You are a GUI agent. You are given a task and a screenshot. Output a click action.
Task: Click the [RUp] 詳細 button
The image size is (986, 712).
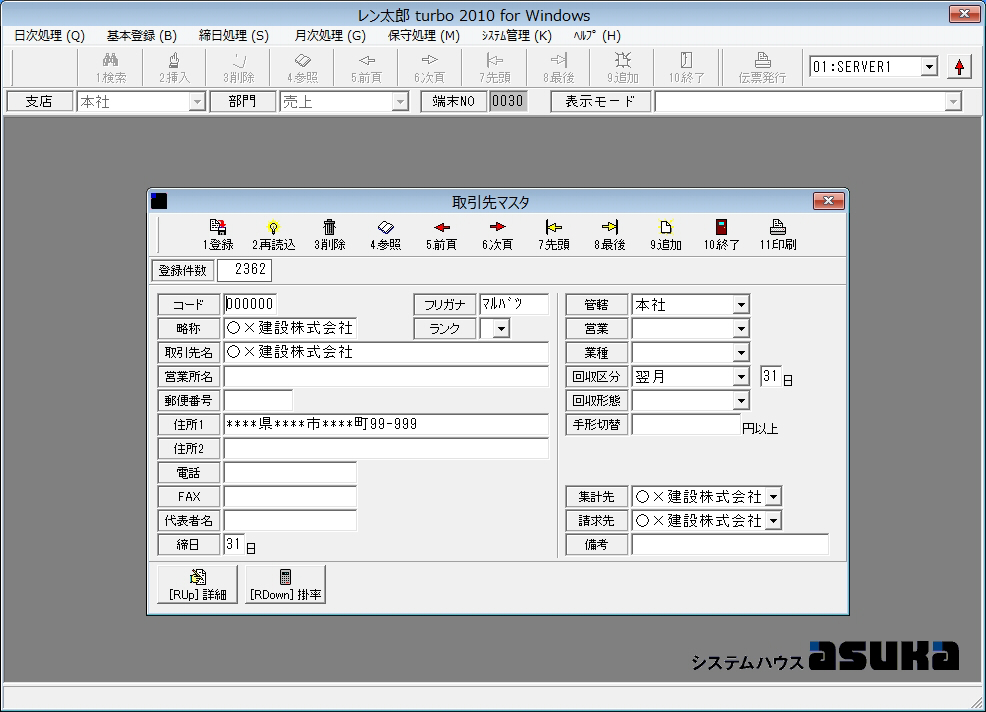click(x=198, y=585)
